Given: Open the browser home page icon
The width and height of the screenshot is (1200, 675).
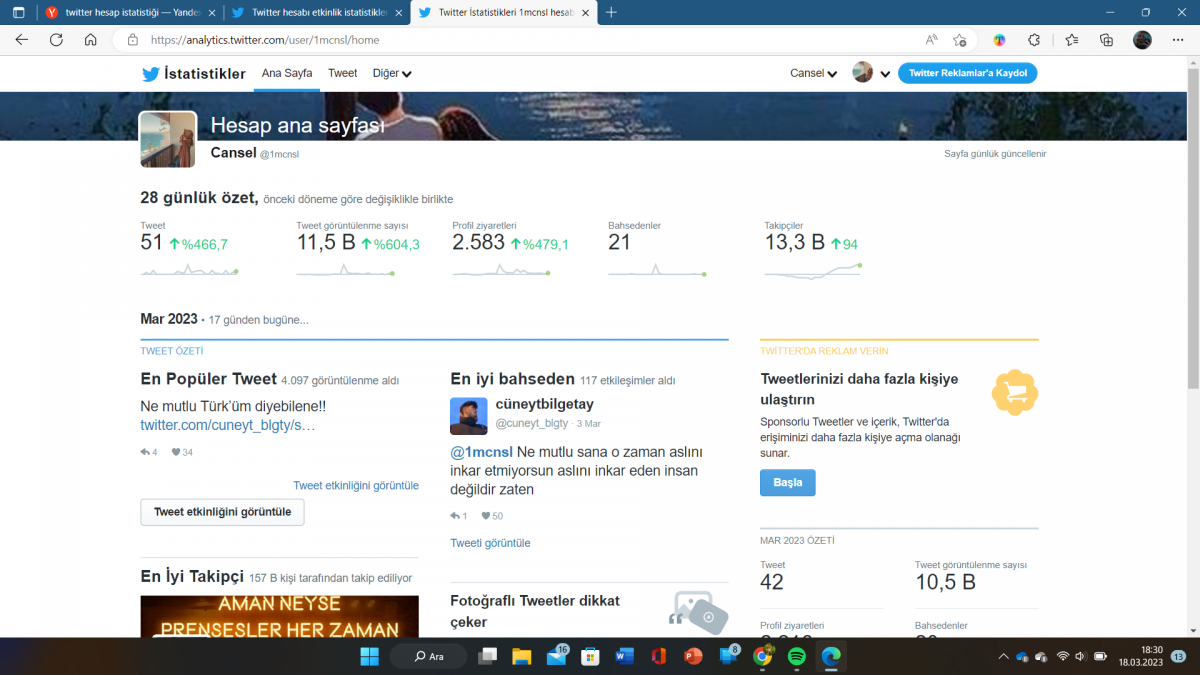Looking at the screenshot, I should tap(90, 40).
